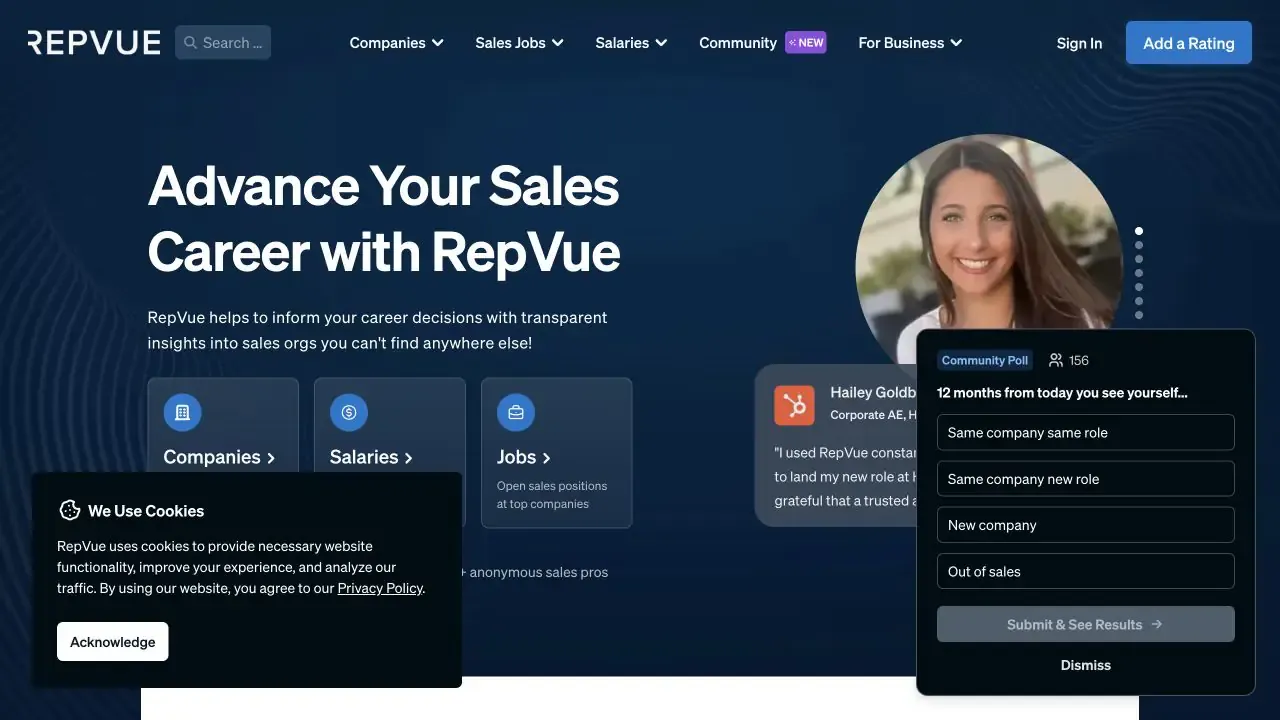Viewport: 1280px width, 720px height.
Task: Expand the Companies nav dropdown chevron
Action: [x=437, y=43]
